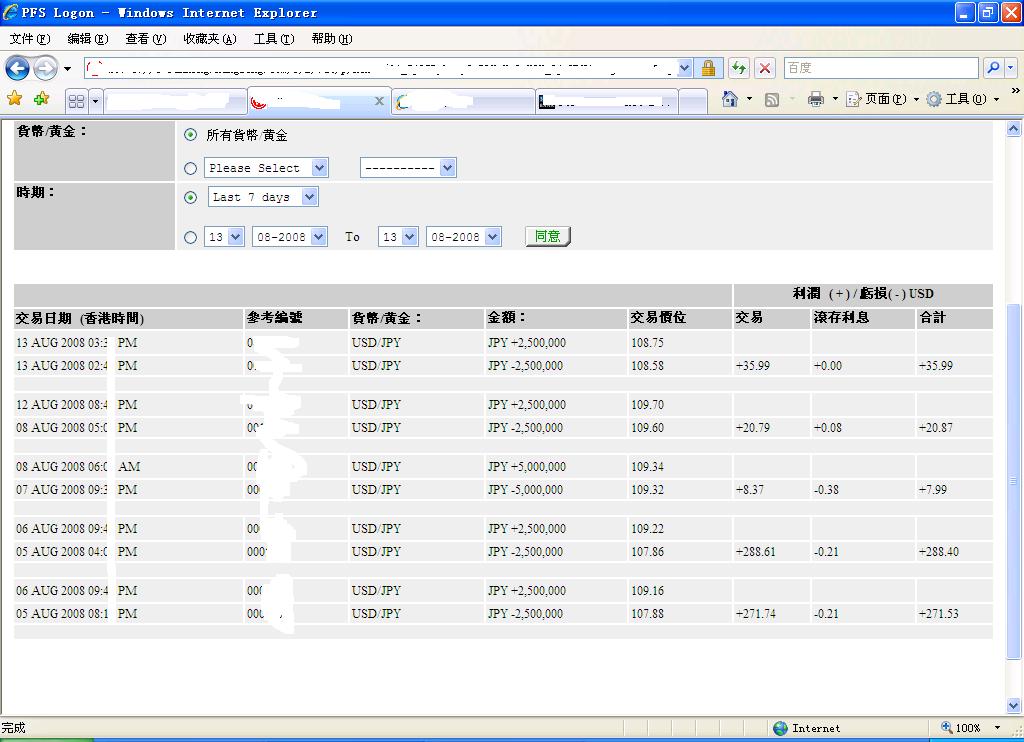
Task: Open the 查看(V) menu
Action: tap(145, 39)
